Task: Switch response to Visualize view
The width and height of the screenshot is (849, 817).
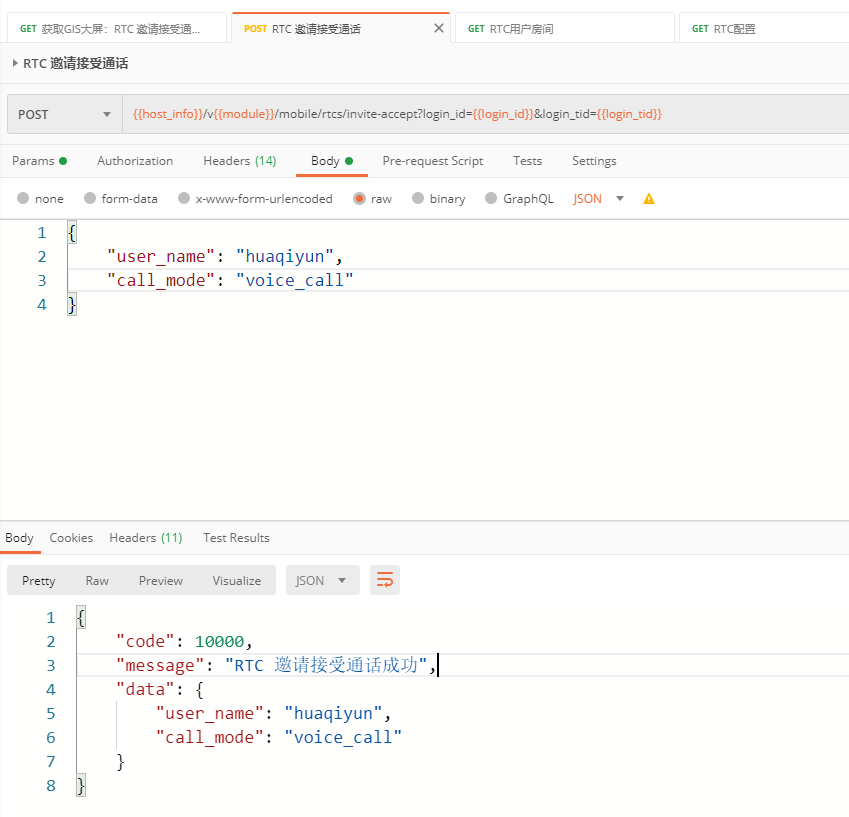Action: 236,580
